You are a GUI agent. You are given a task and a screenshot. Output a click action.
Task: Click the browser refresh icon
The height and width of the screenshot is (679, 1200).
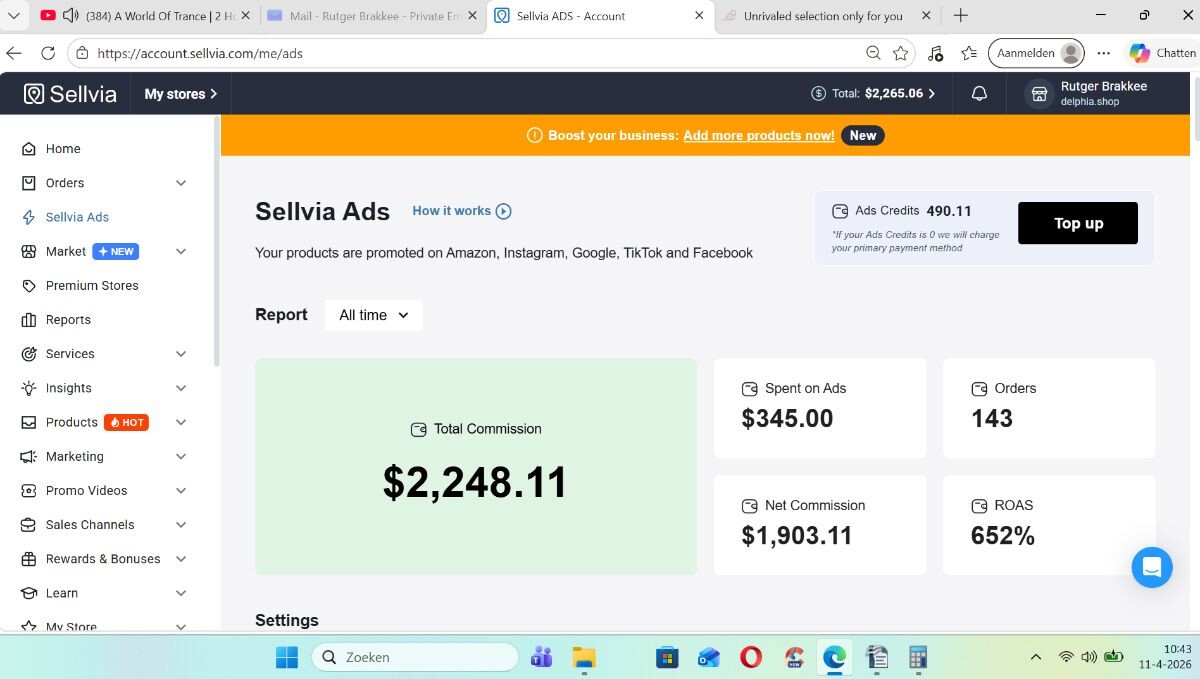coord(48,53)
